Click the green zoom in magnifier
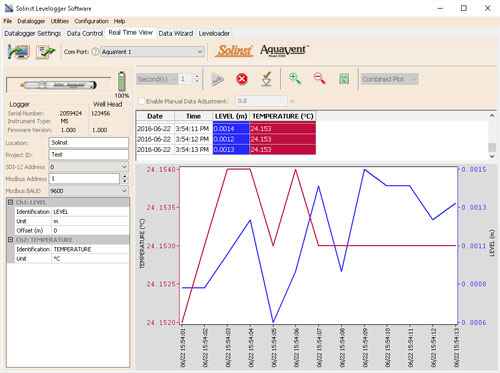The height and width of the screenshot is (373, 500). 295,79
